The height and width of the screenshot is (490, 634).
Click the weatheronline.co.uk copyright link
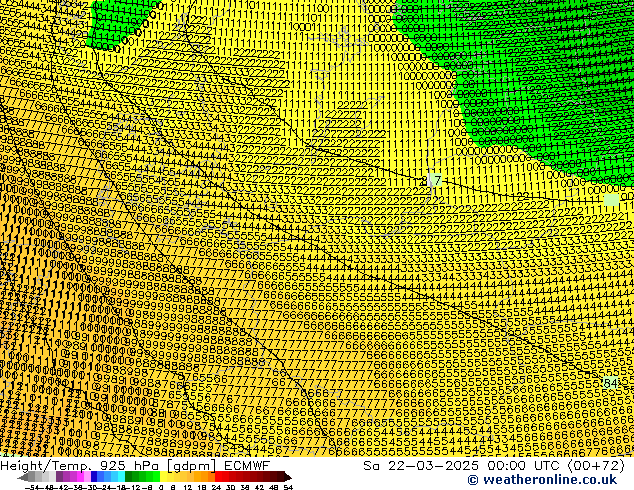[x=542, y=480]
